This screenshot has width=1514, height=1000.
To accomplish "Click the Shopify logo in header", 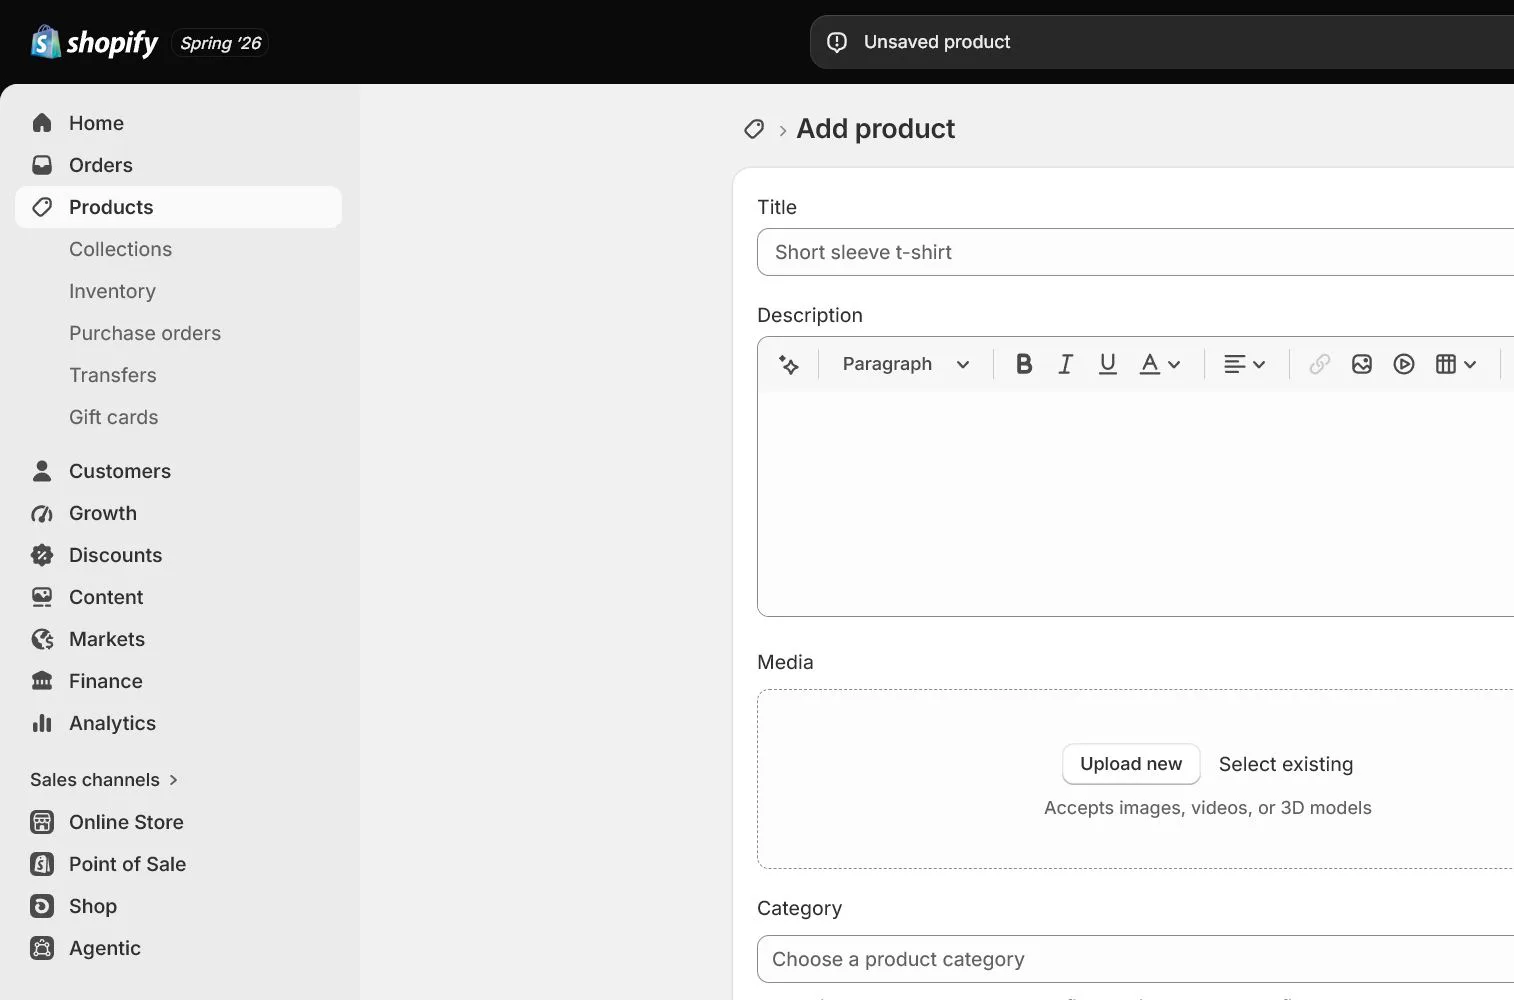I will click(x=94, y=42).
